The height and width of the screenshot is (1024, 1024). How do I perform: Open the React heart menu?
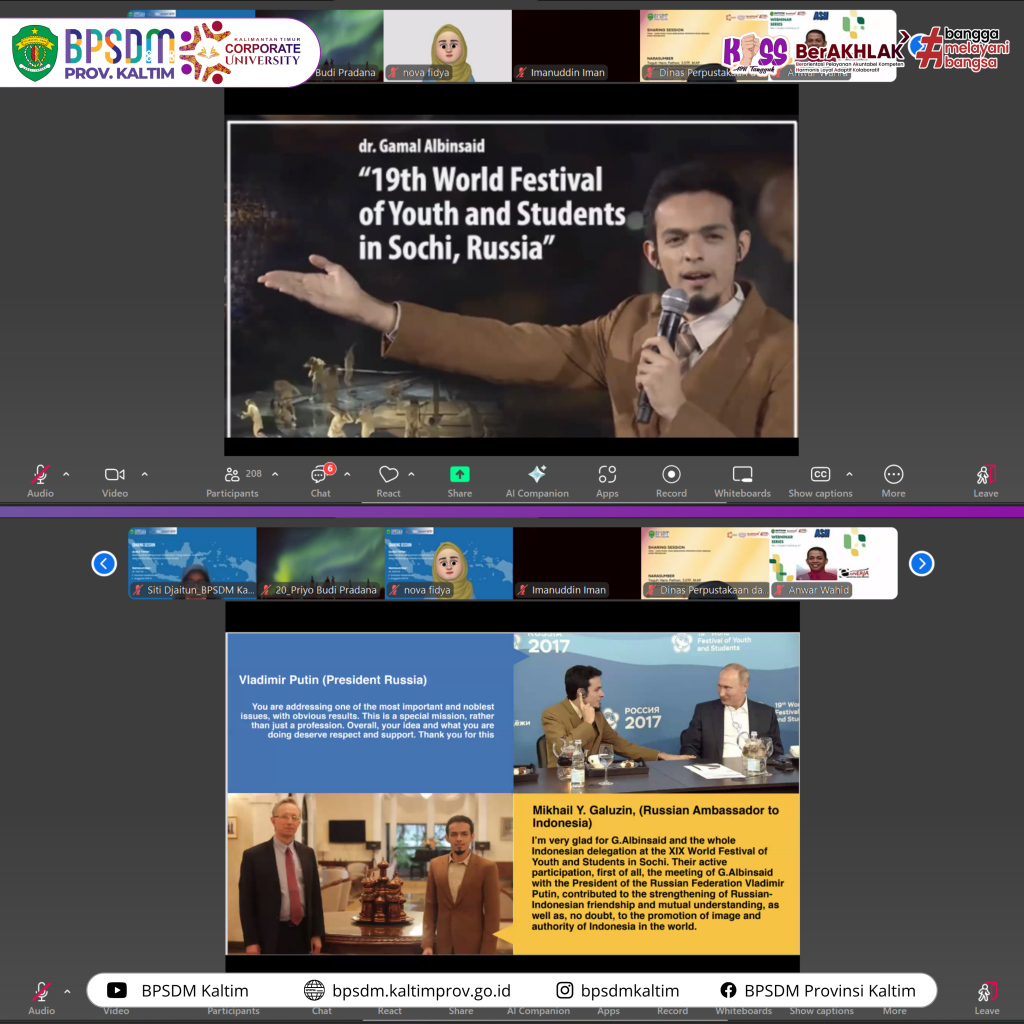(389, 481)
